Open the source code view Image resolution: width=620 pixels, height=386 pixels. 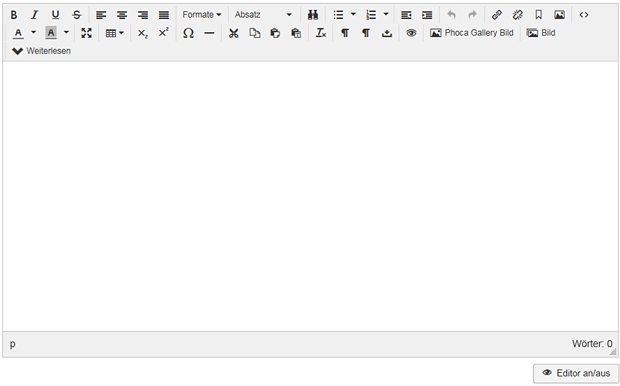click(584, 15)
